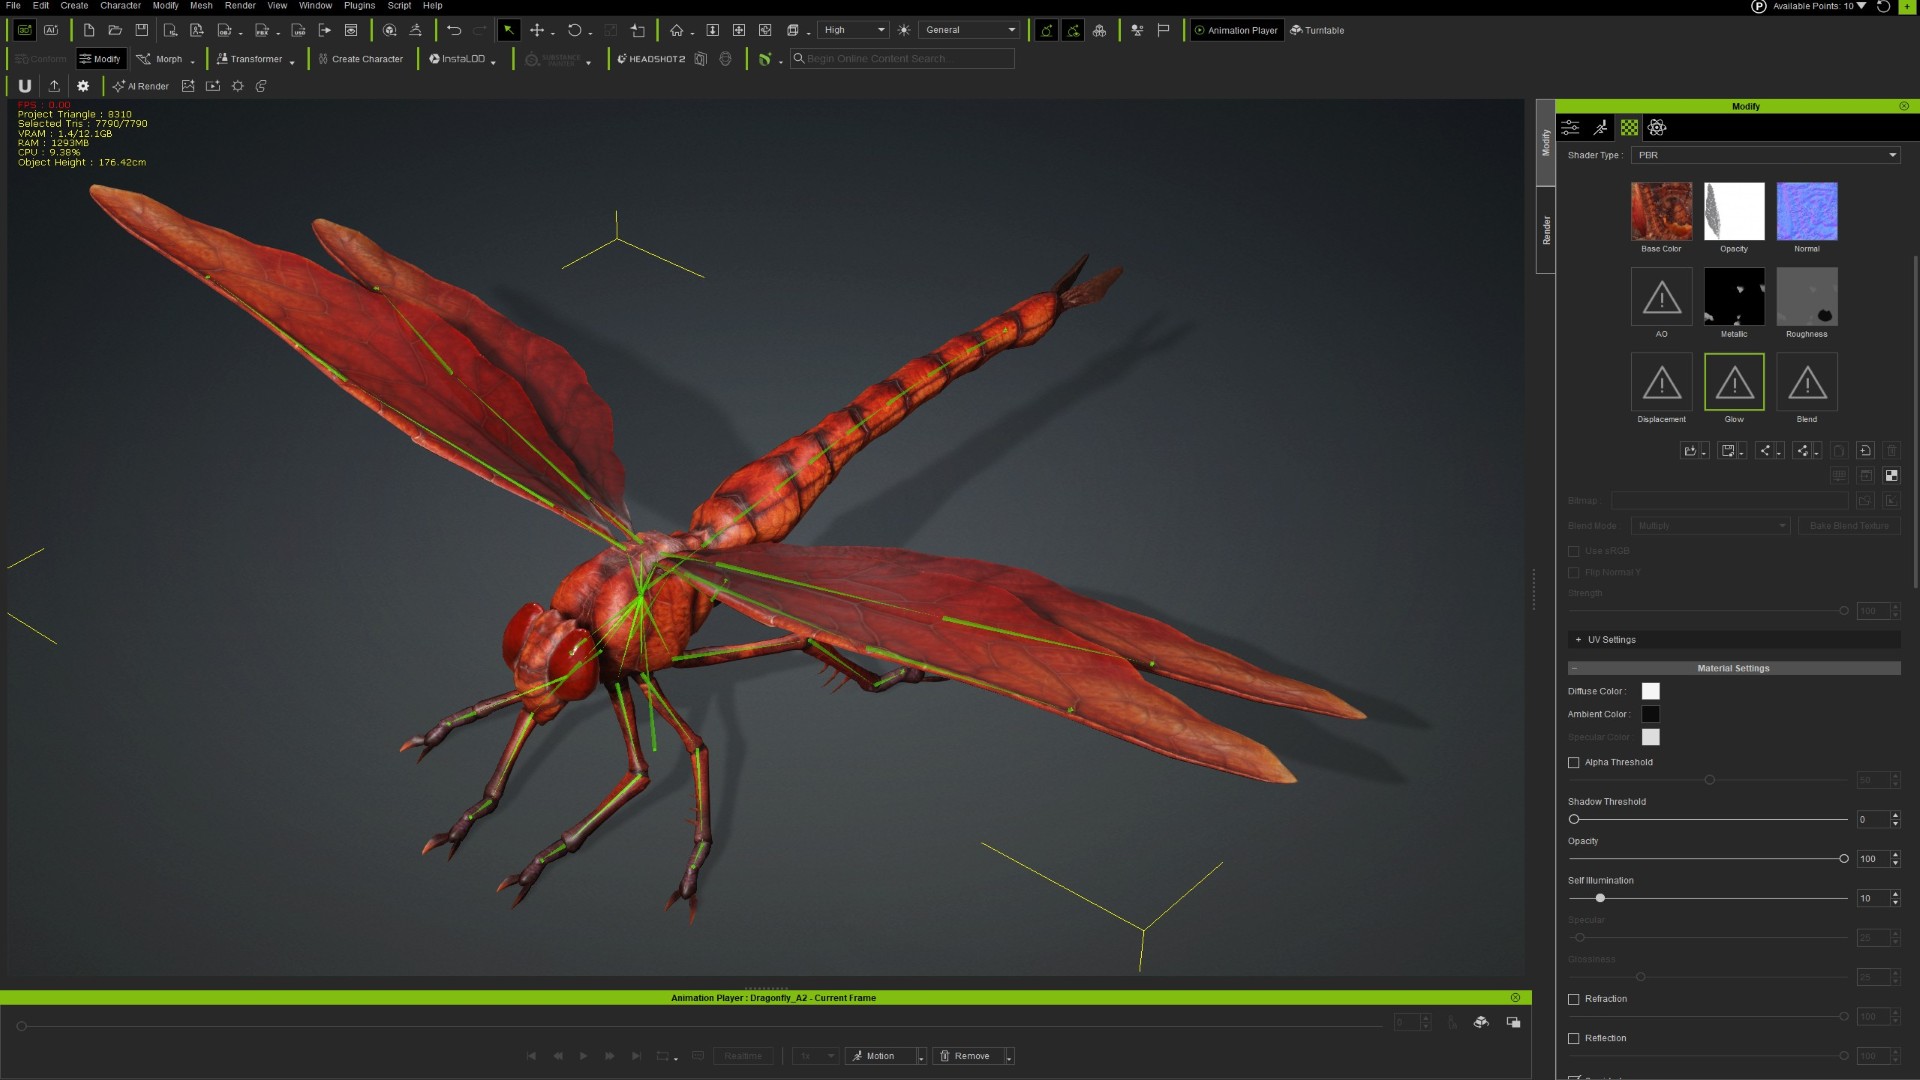This screenshot has width=1920, height=1080.
Task: Click the Create Character button
Action: pyautogui.click(x=361, y=59)
